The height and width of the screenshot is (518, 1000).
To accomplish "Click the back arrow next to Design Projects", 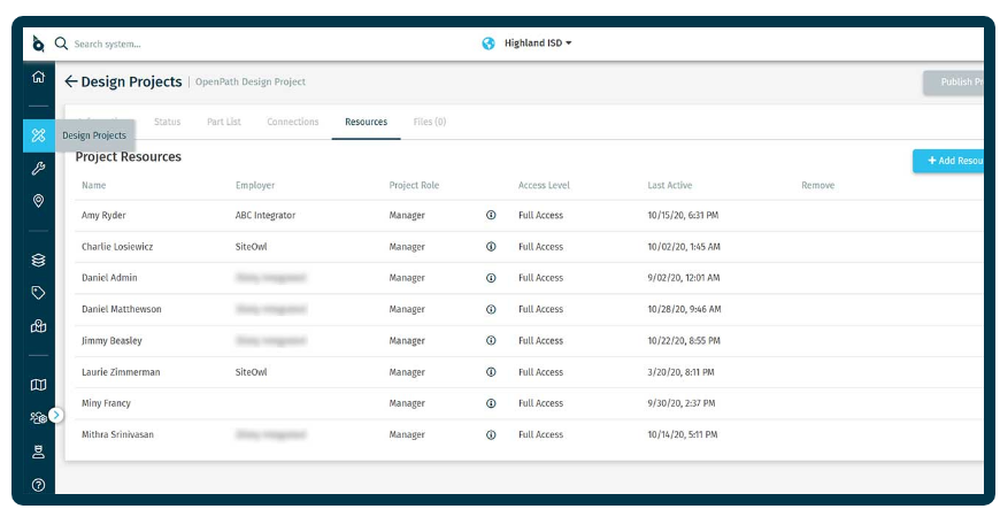I will click(x=71, y=82).
